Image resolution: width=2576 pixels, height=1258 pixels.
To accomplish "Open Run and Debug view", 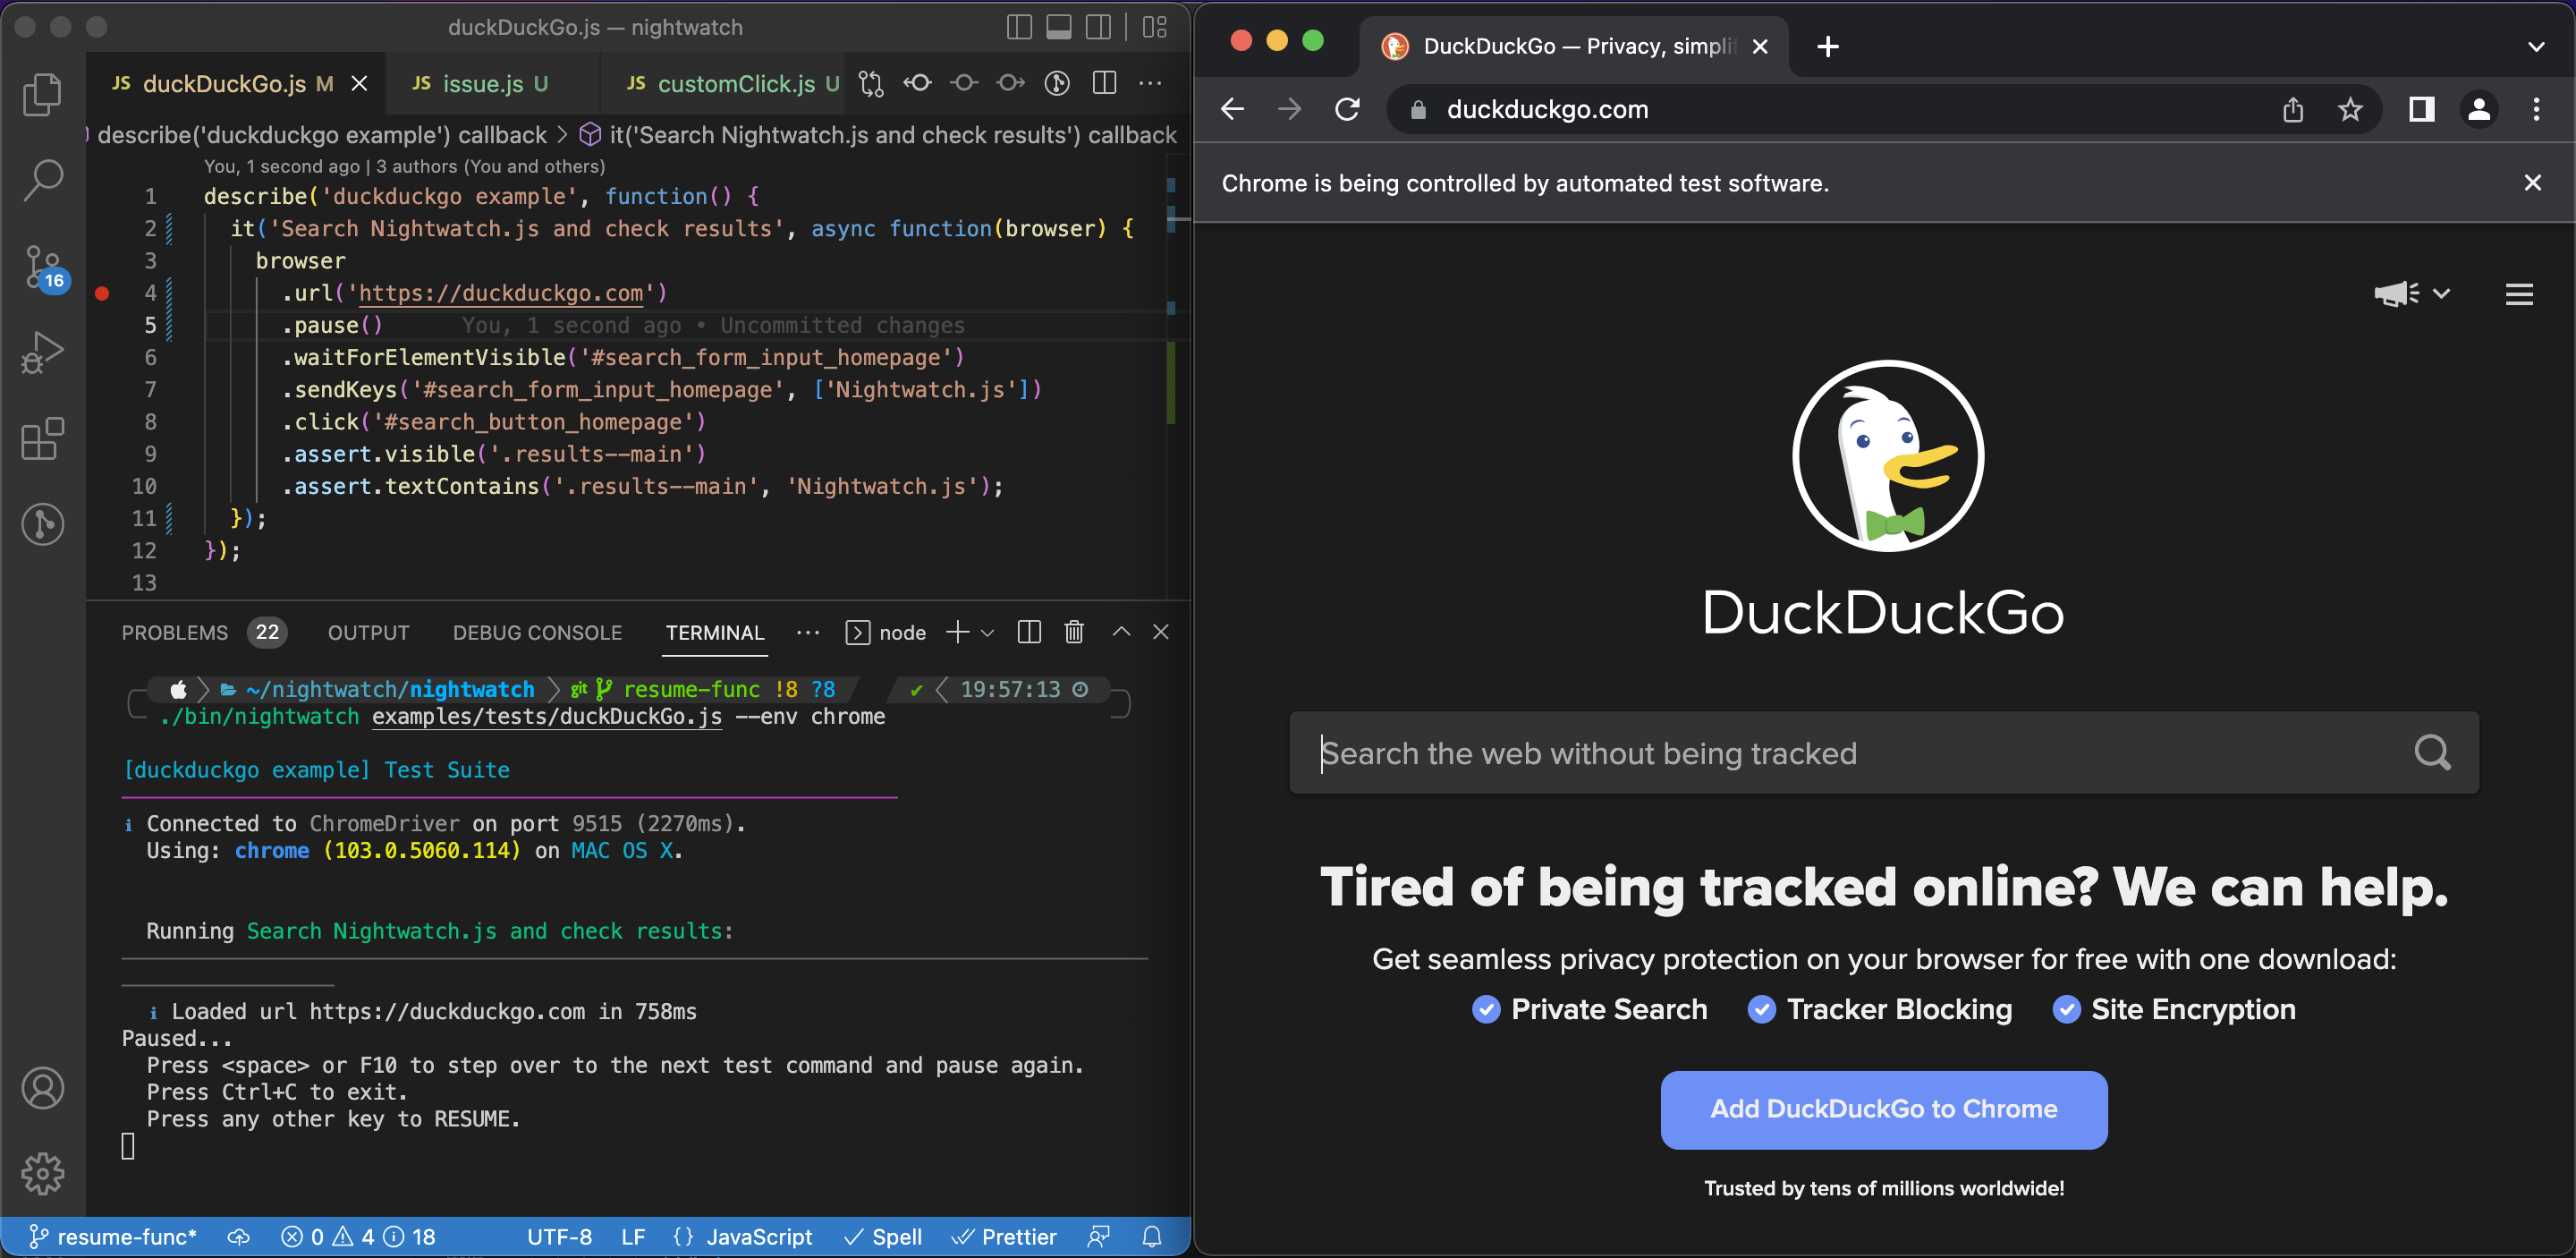I will coord(42,352).
